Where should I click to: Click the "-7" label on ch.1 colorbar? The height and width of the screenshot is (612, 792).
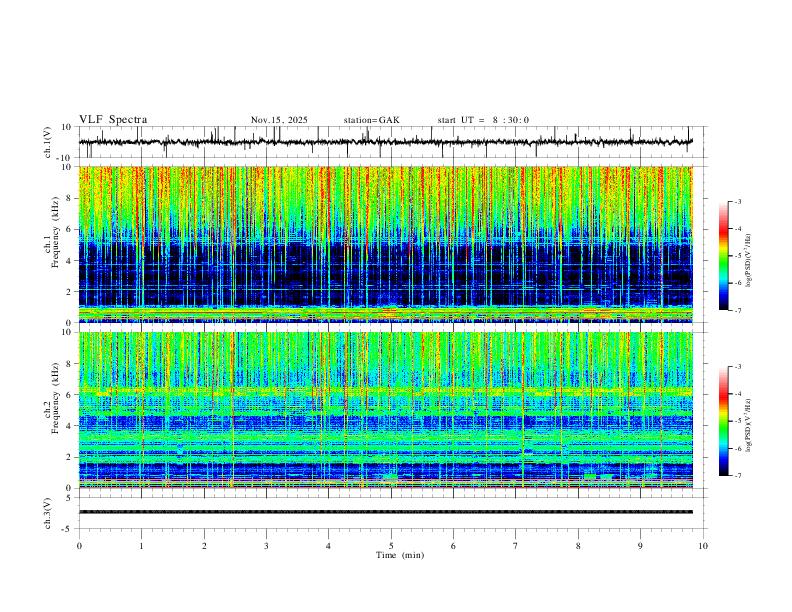(x=737, y=310)
